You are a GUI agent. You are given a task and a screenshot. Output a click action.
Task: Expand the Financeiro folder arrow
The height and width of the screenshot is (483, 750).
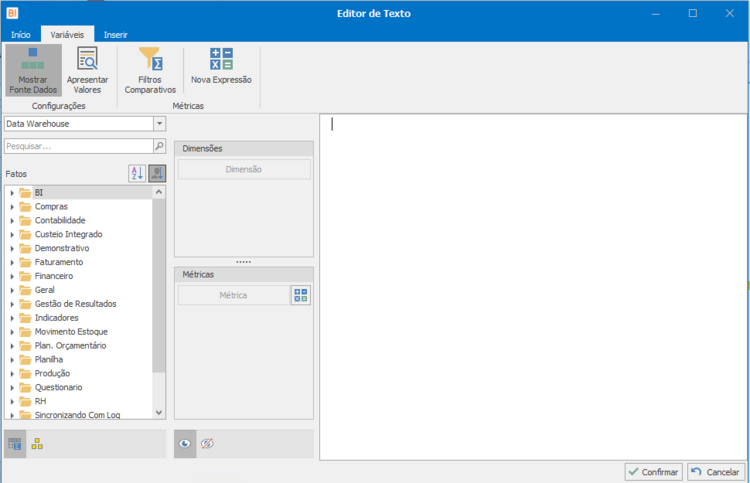tap(12, 276)
